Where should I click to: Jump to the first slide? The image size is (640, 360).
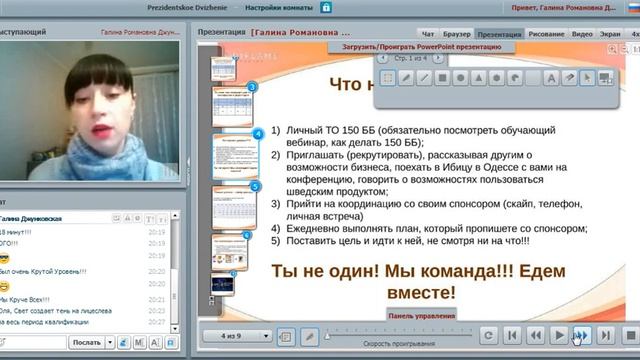click(512, 336)
